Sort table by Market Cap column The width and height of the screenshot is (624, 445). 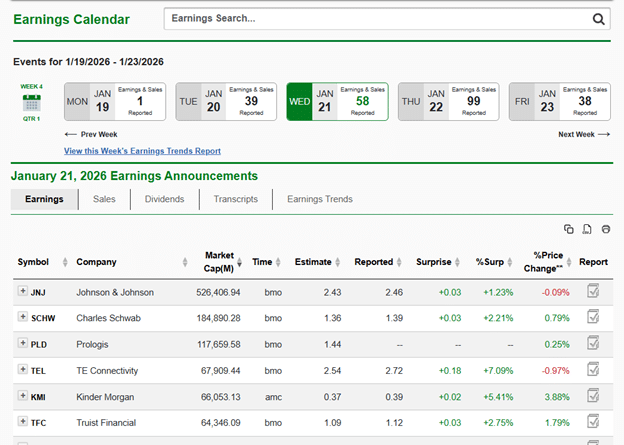217,262
